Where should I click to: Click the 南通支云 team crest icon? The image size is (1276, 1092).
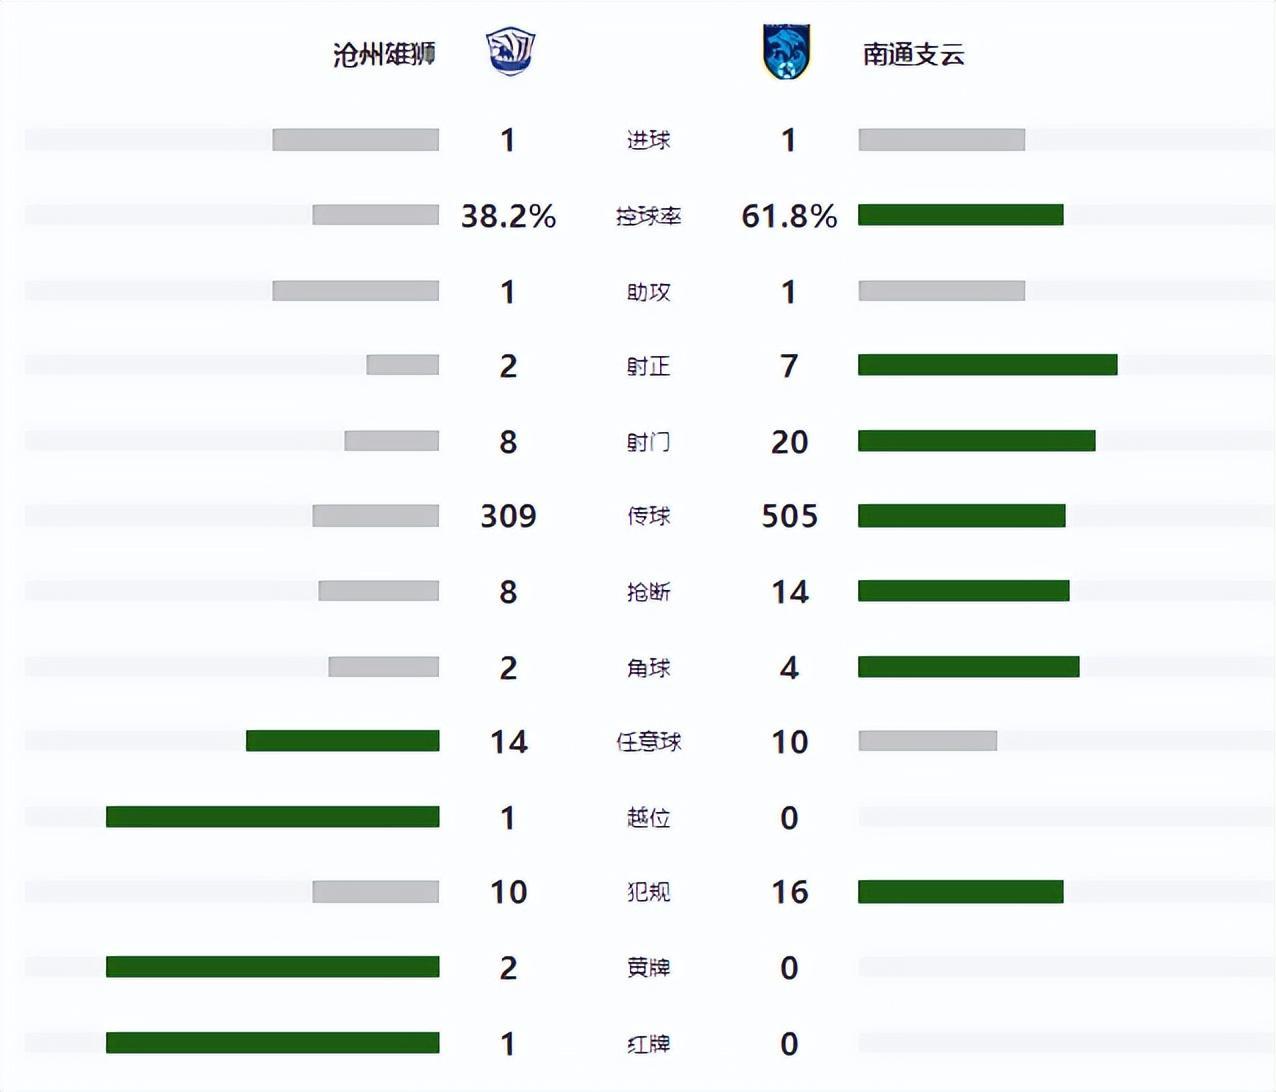(x=786, y=53)
